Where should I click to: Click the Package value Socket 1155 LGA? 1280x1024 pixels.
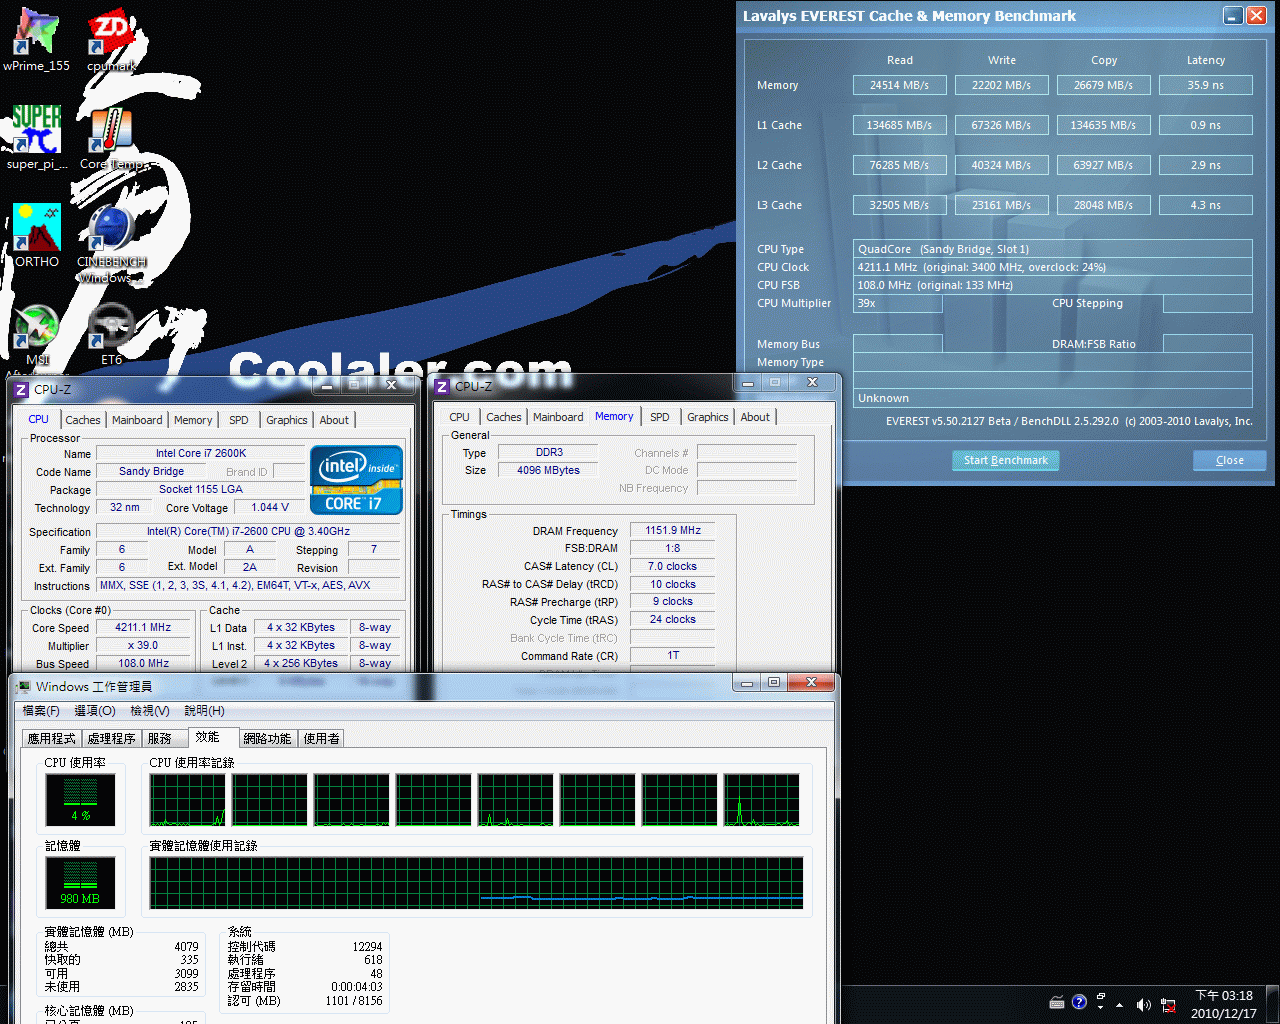pyautogui.click(x=201, y=489)
